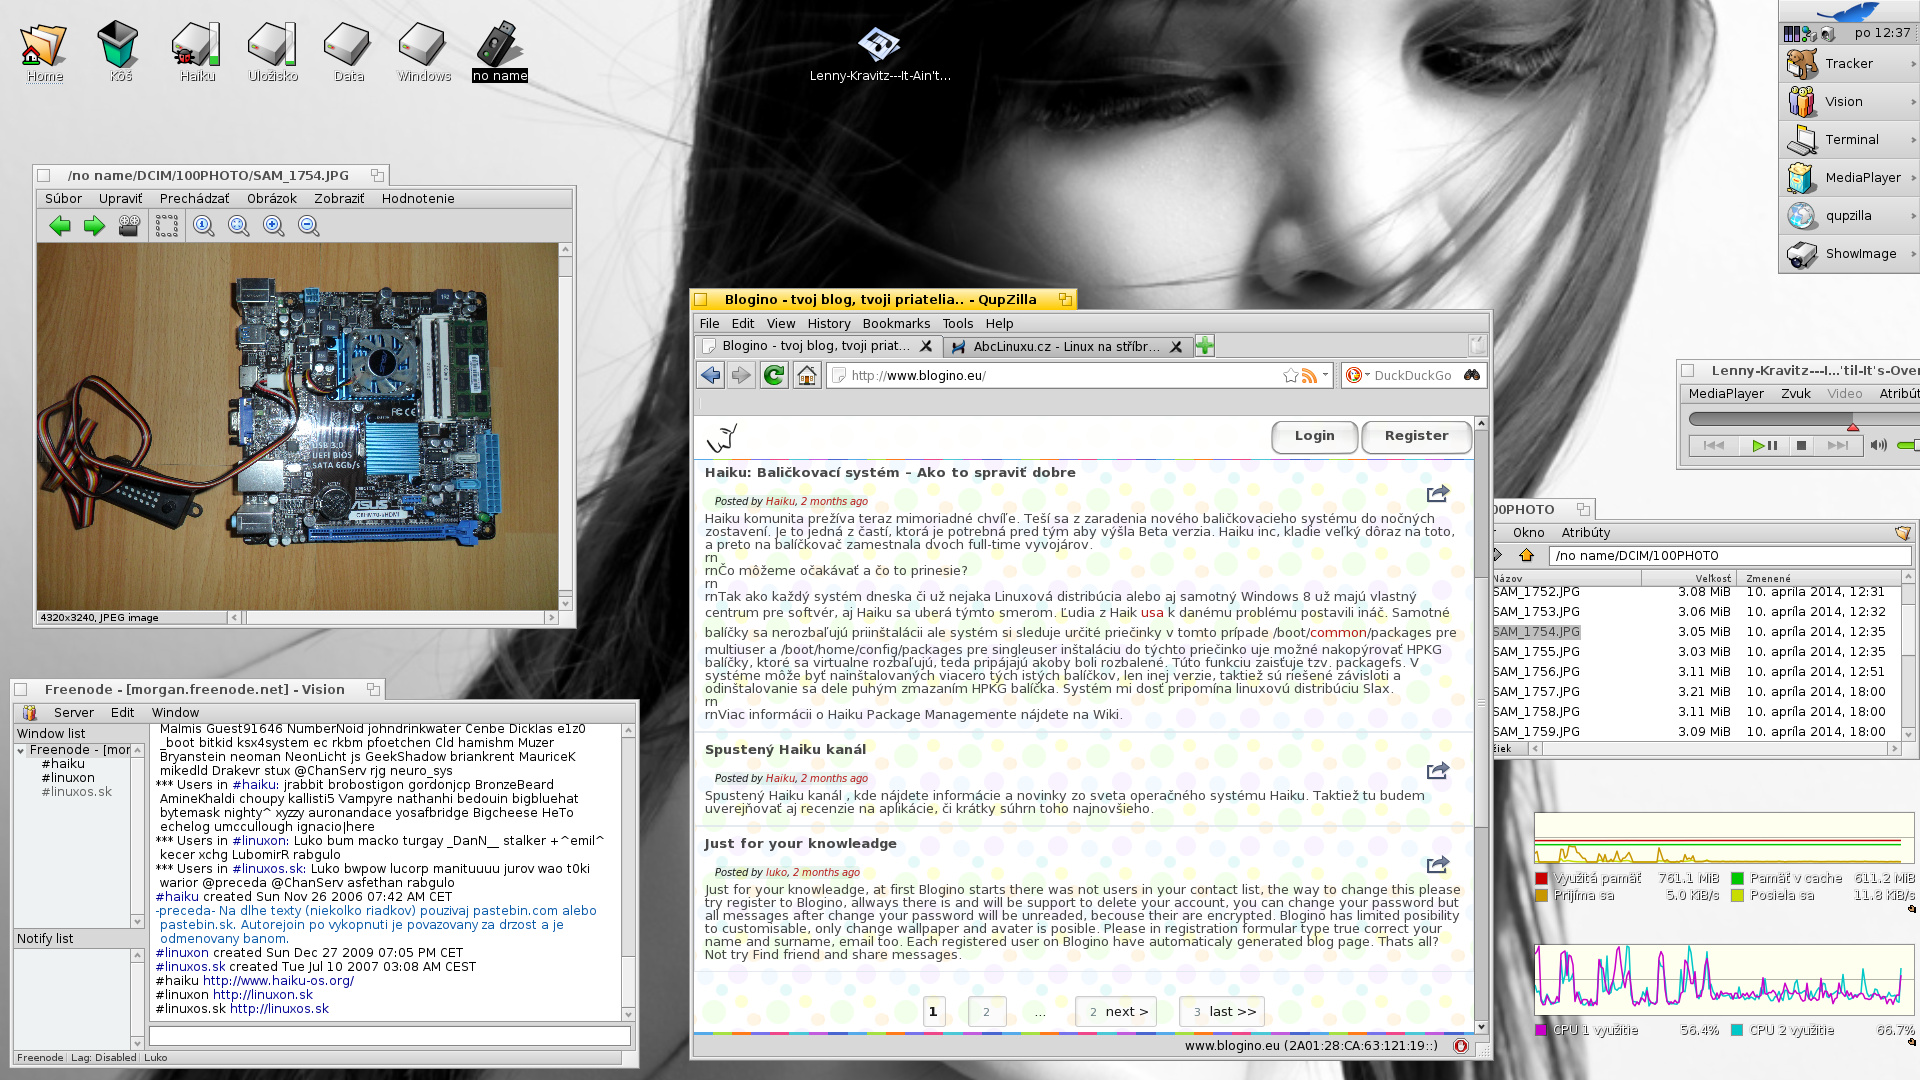Adjust the green MediaPlayer volume slider

click(1908, 446)
